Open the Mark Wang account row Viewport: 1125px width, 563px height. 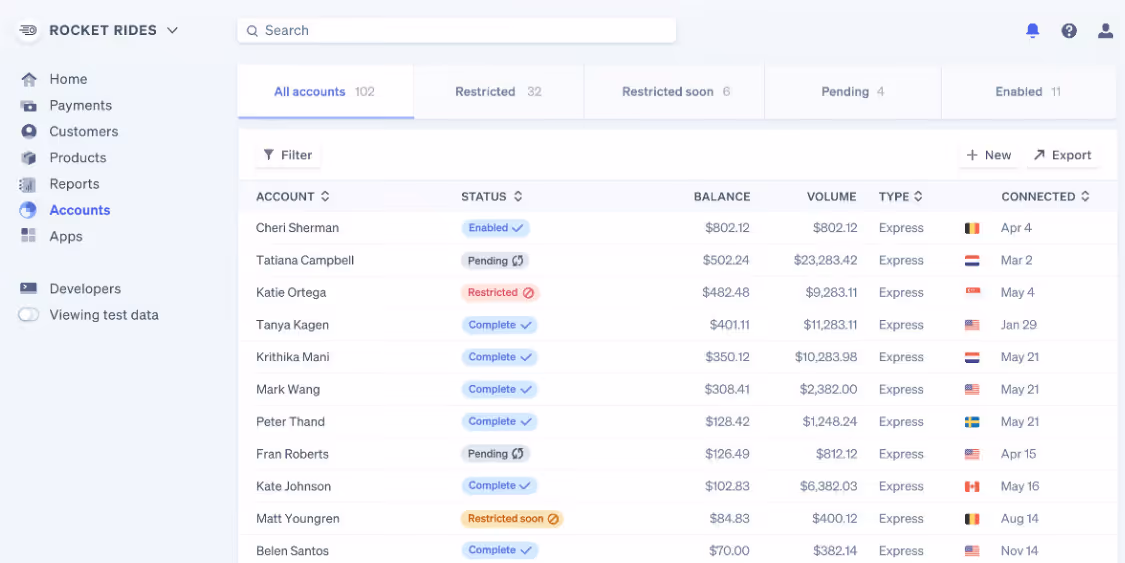click(x=677, y=389)
